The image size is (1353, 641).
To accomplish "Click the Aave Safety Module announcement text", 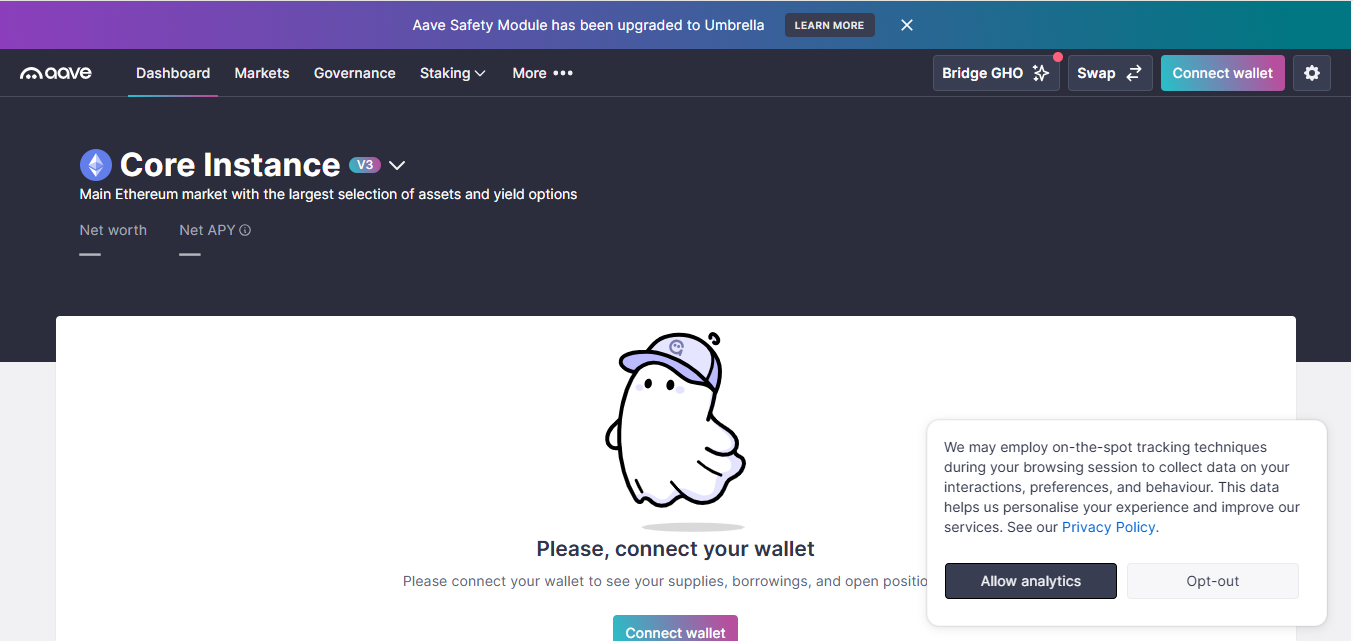I will tap(588, 25).
